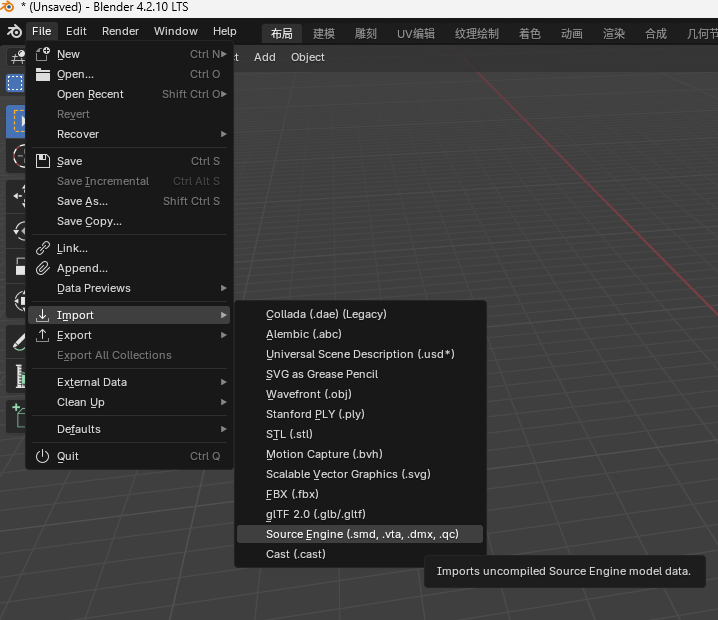Select FBX (.fbx) import format
718x620 pixels.
[292, 494]
